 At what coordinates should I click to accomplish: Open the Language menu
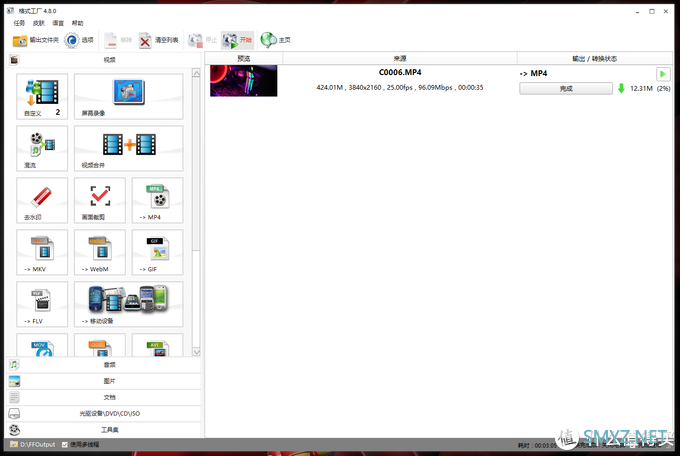click(x=58, y=23)
